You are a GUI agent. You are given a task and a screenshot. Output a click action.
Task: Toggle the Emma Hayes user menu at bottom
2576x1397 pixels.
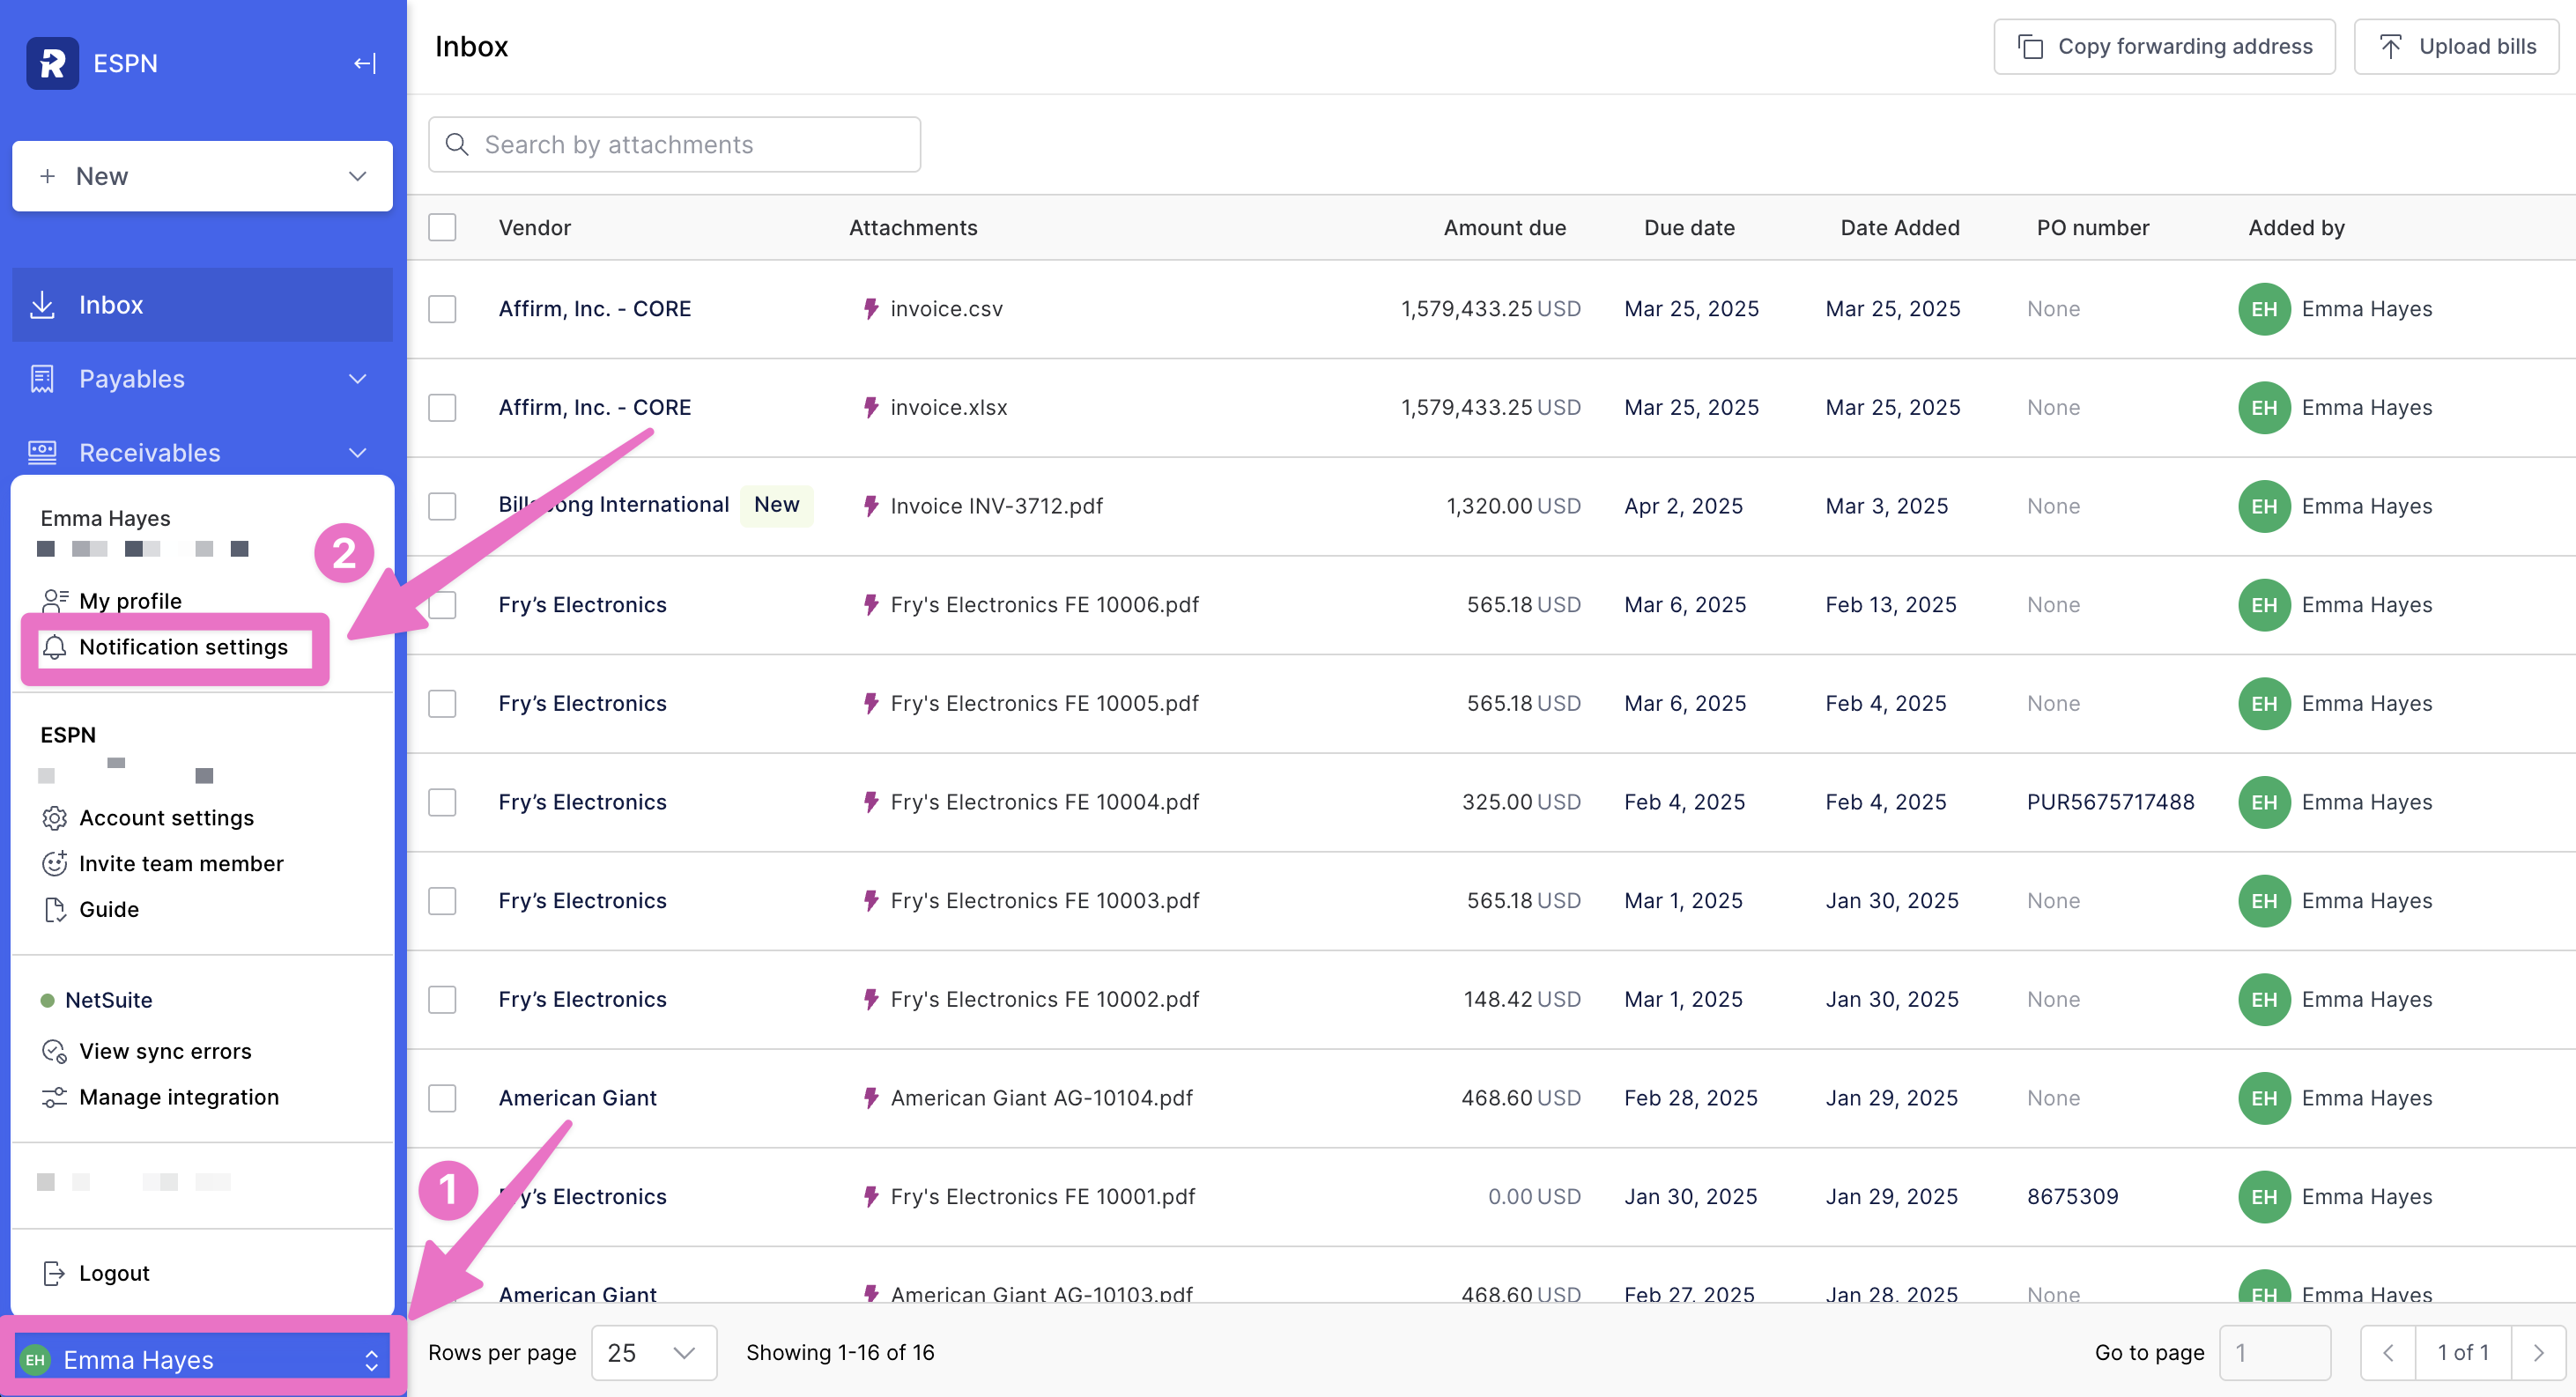(x=202, y=1360)
